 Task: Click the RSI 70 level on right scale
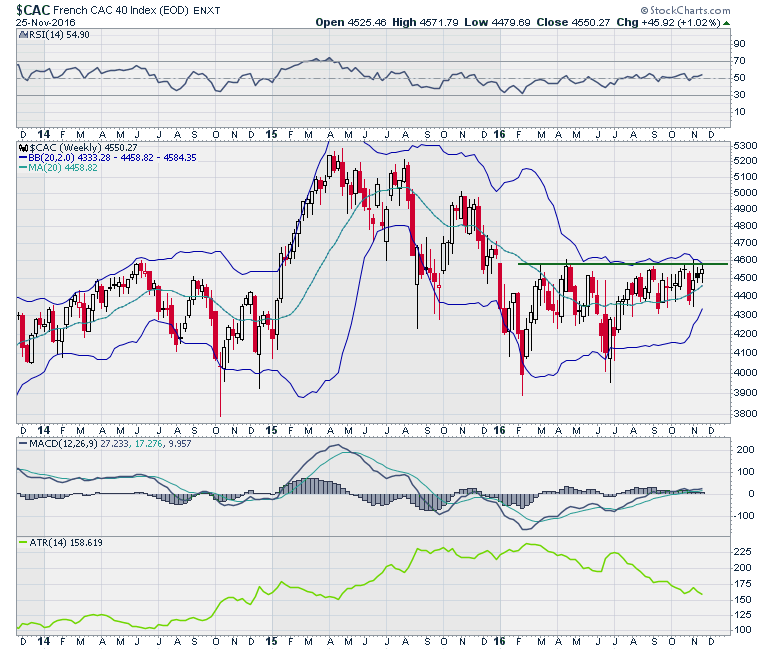[742, 61]
